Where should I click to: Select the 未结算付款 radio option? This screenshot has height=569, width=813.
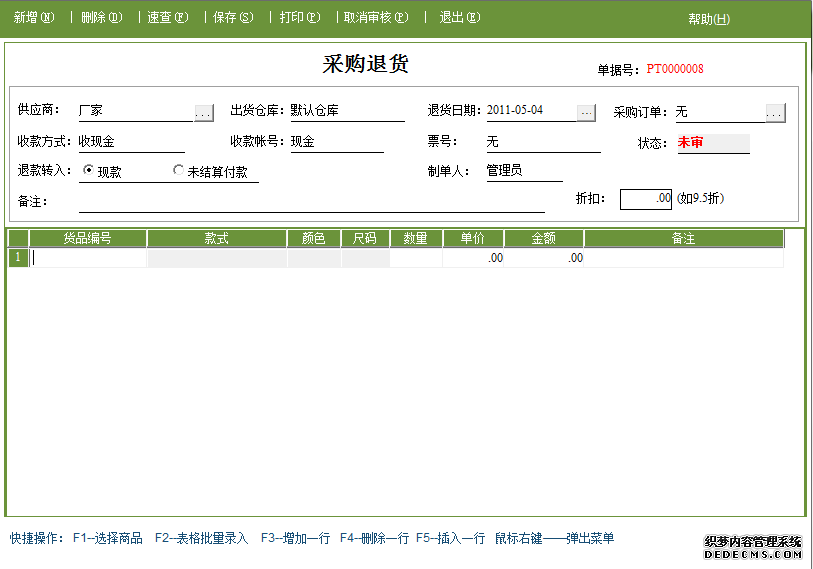[179, 171]
